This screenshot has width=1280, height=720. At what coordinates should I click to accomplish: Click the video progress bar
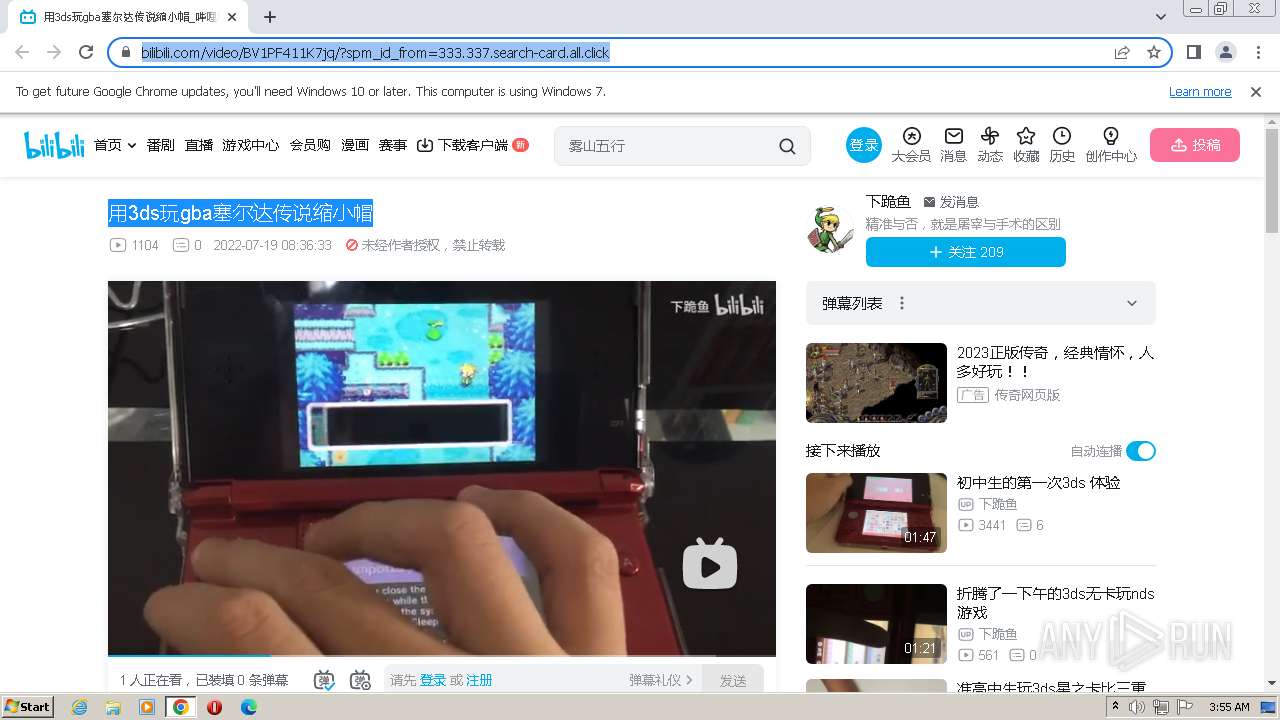pos(442,656)
